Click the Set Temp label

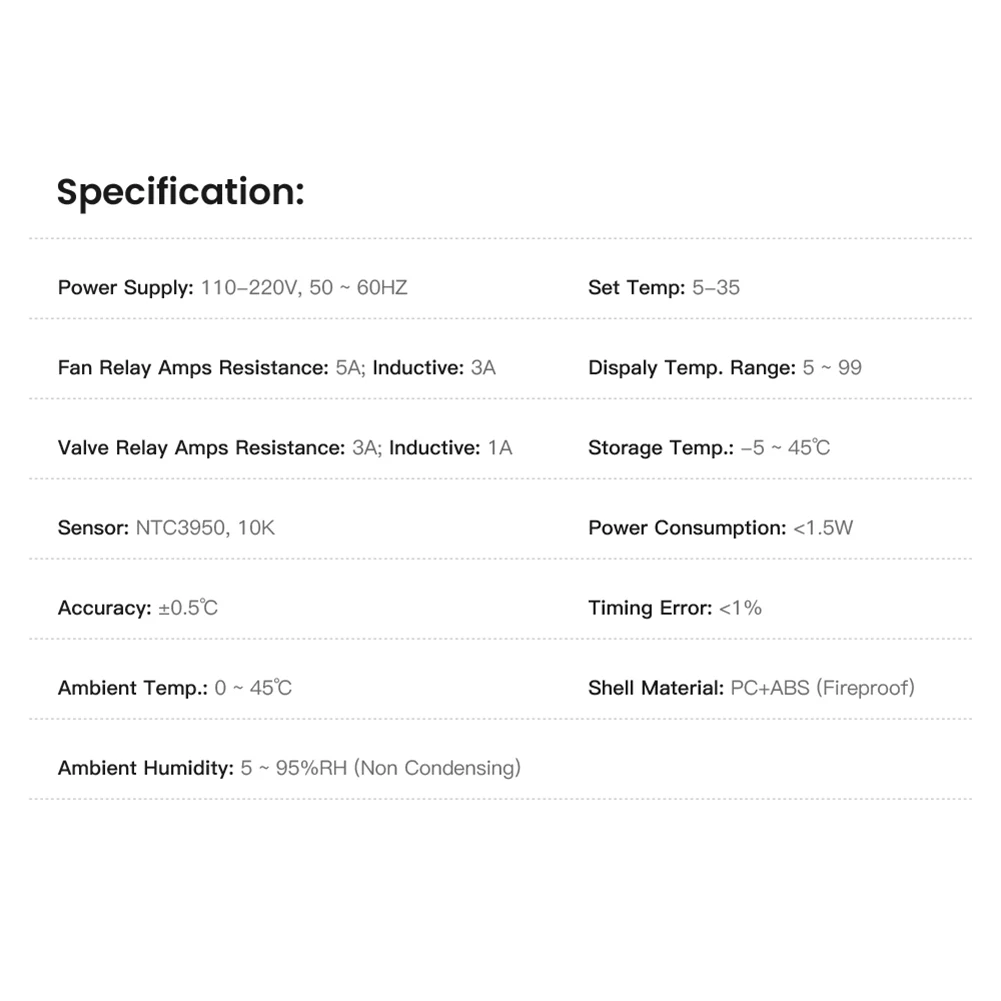tap(636, 288)
